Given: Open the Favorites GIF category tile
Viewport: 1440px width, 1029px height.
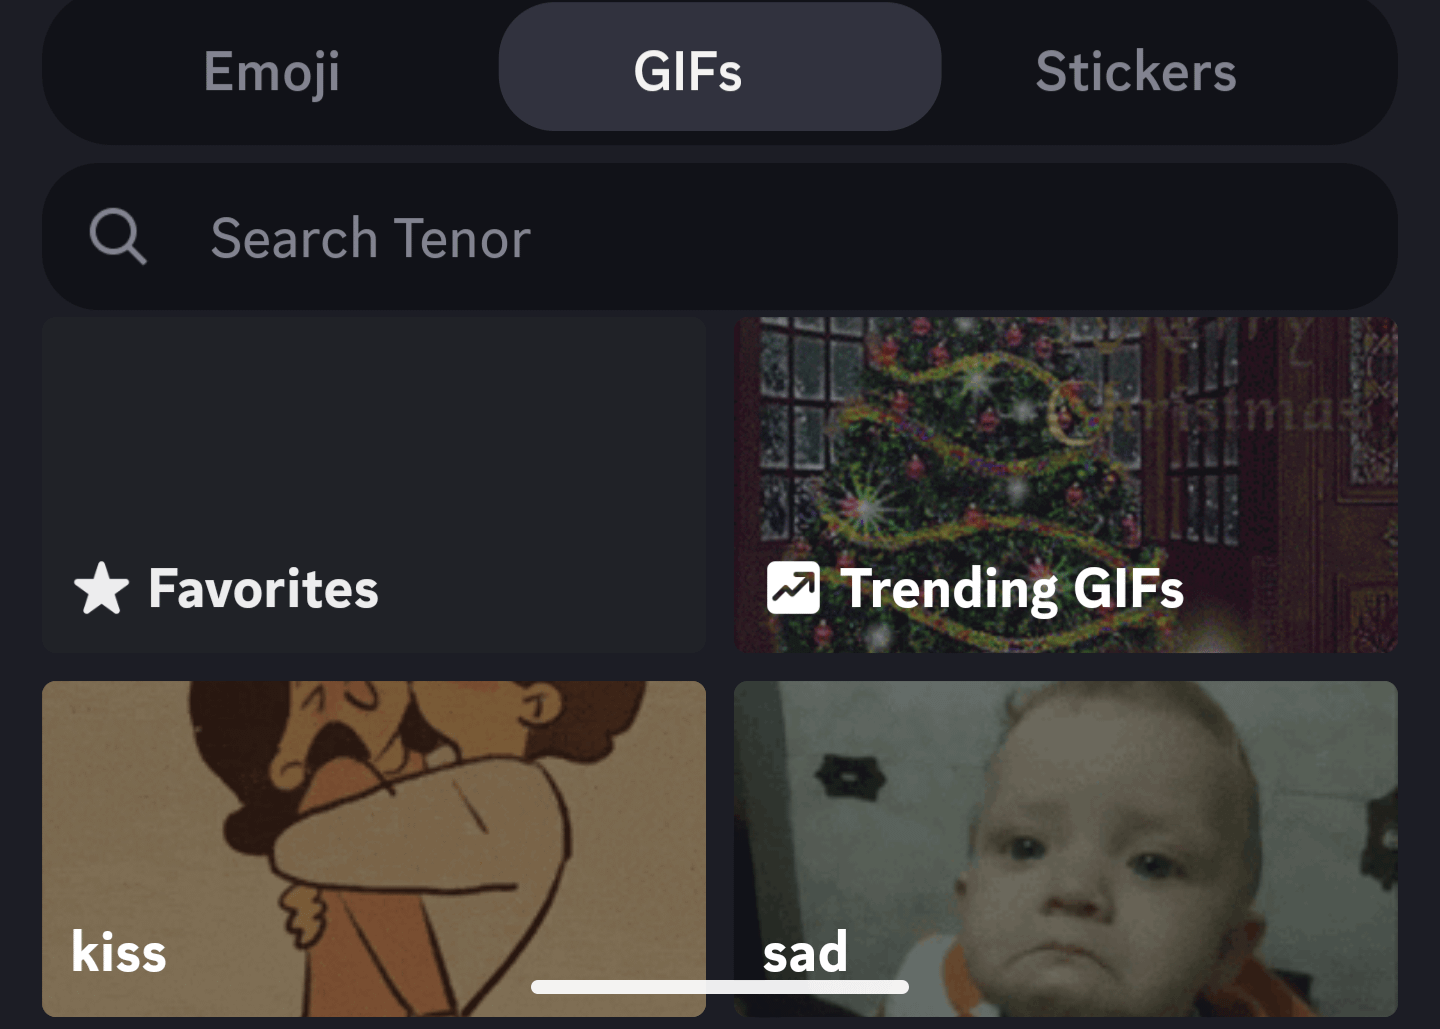Looking at the screenshot, I should tap(374, 485).
